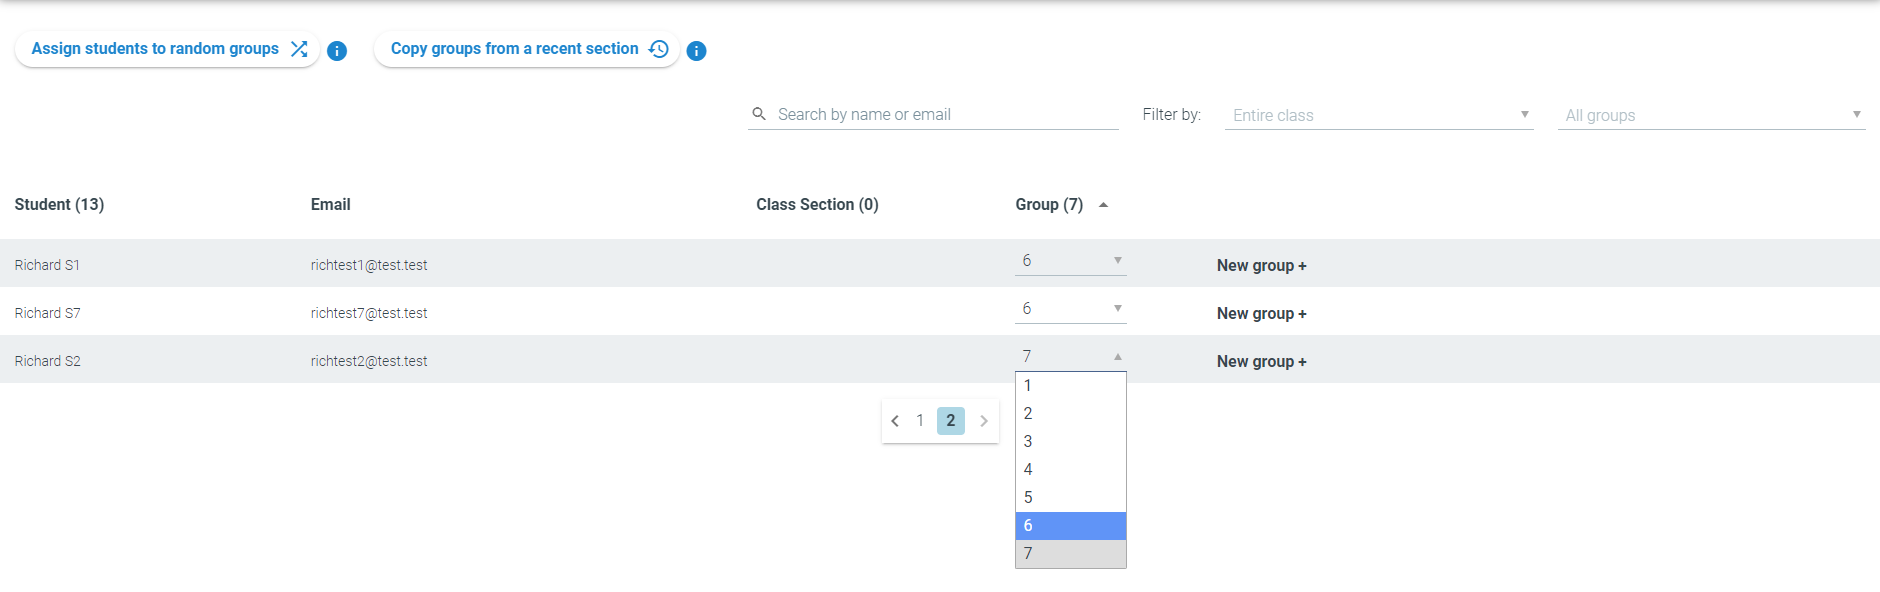
Task: Click the history clock icon for copying groups
Action: [659, 49]
